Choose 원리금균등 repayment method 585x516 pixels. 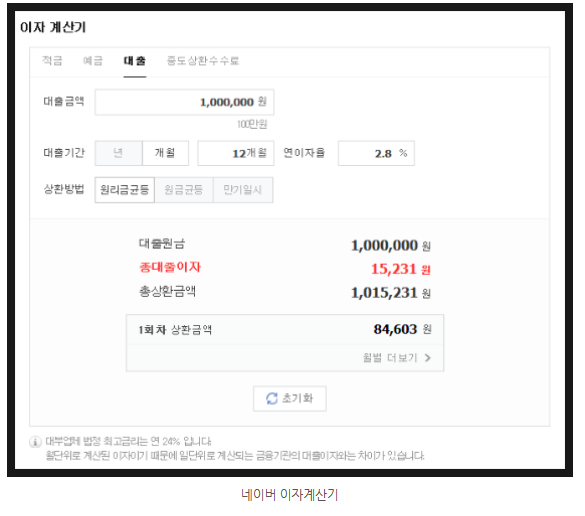point(125,190)
